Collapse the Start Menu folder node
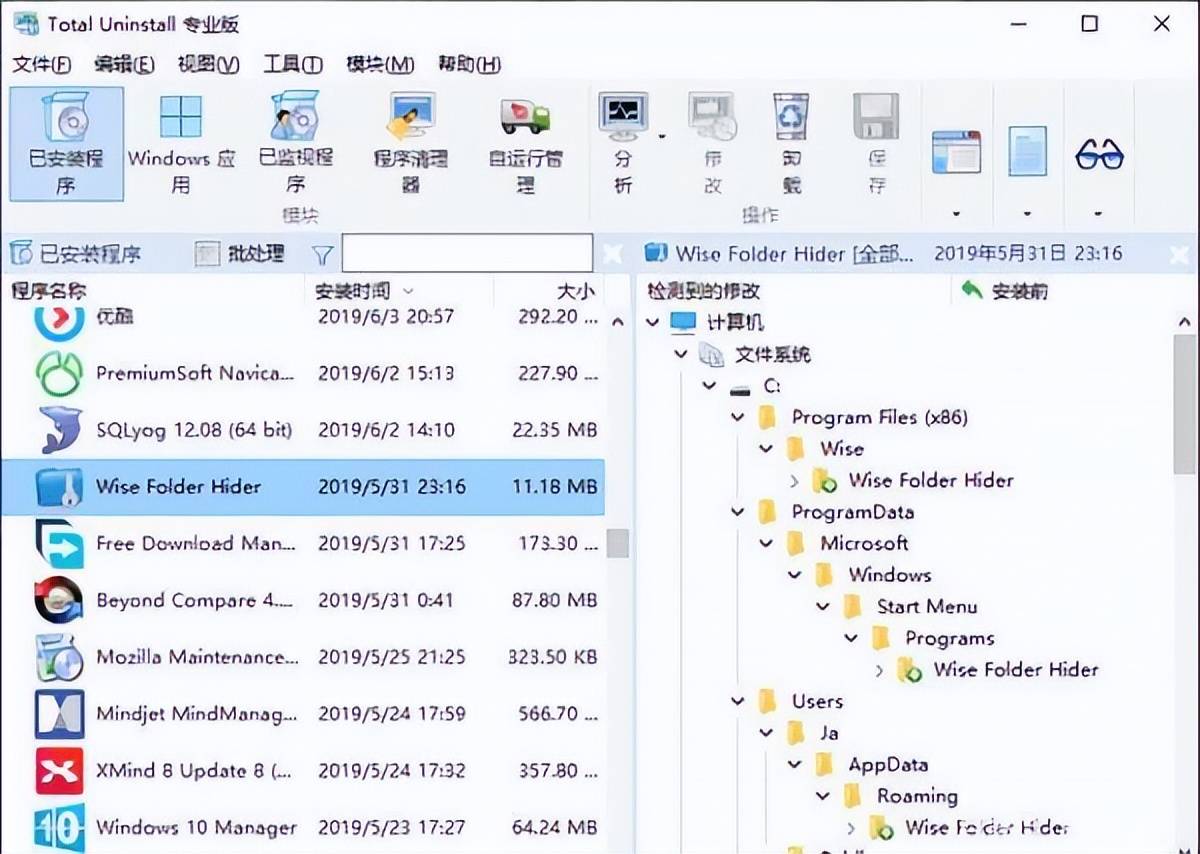Screen dimensions: 1200x854 click(x=823, y=607)
